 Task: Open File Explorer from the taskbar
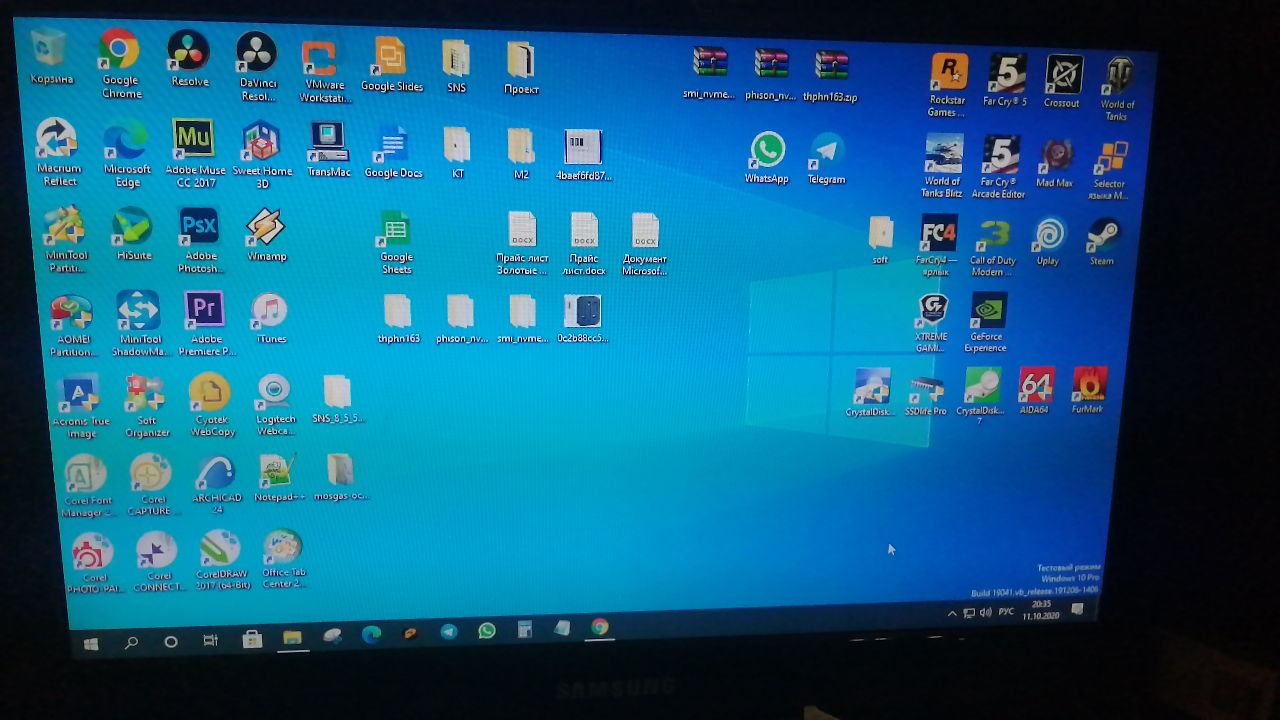[292, 637]
